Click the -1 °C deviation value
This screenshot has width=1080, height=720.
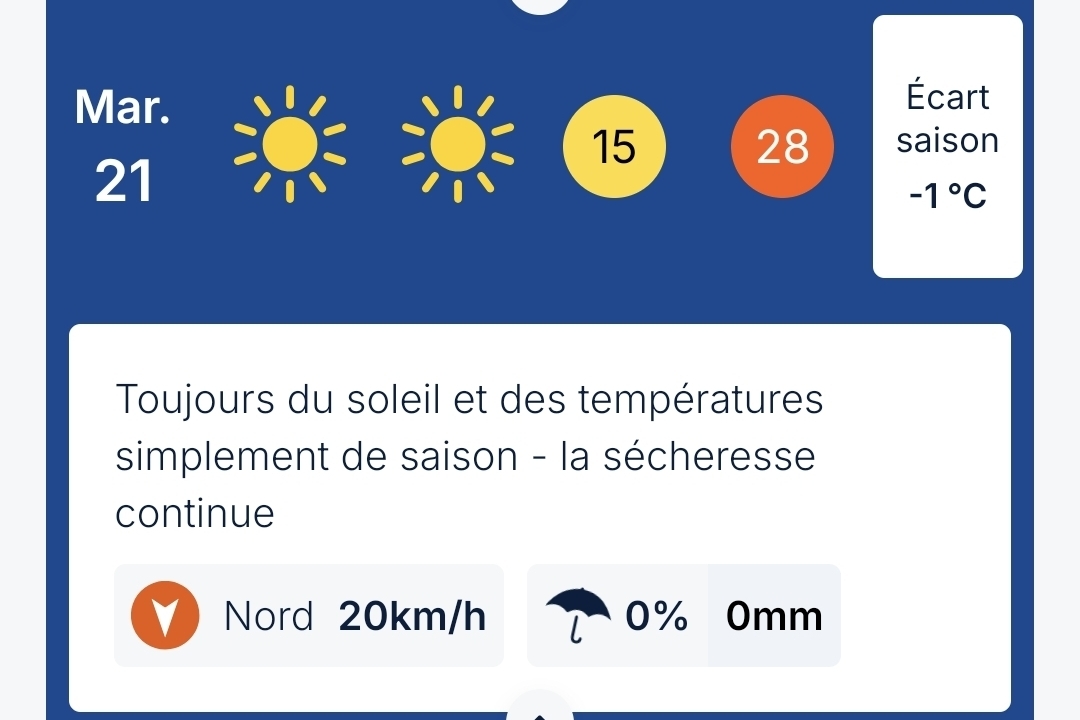pyautogui.click(x=948, y=196)
